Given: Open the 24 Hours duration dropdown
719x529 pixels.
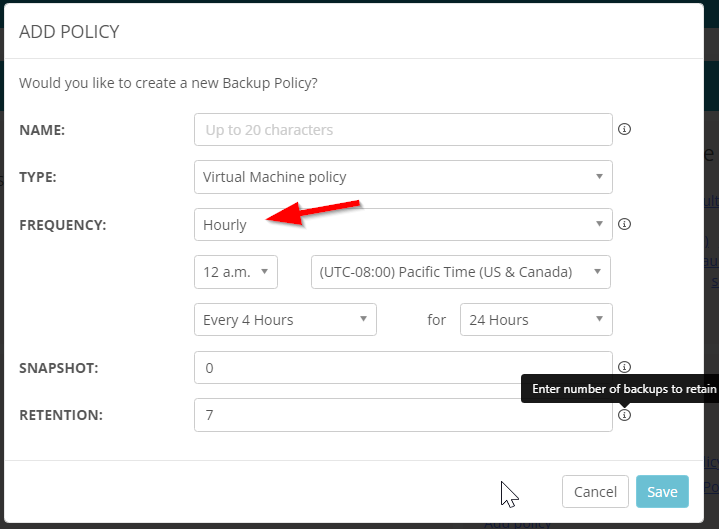Looking at the screenshot, I should [535, 320].
